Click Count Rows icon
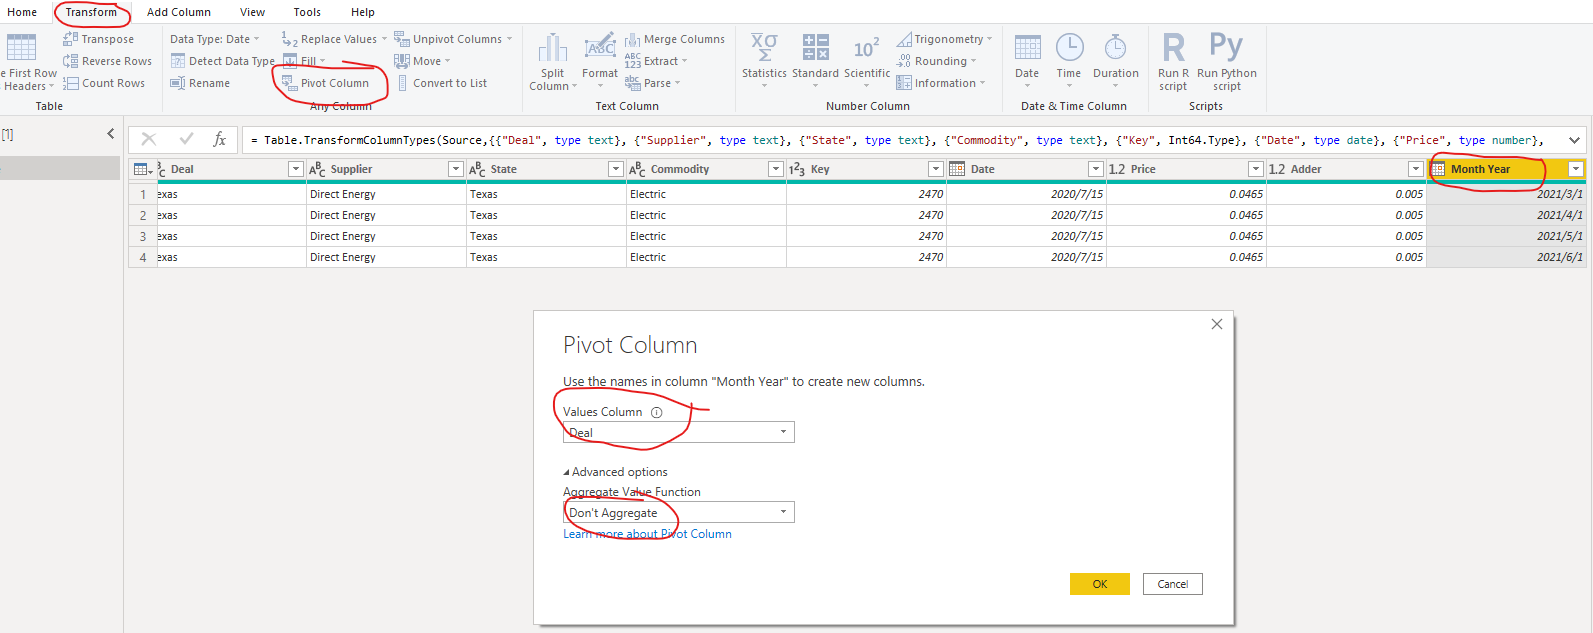This screenshot has width=1593, height=633. pyautogui.click(x=70, y=83)
